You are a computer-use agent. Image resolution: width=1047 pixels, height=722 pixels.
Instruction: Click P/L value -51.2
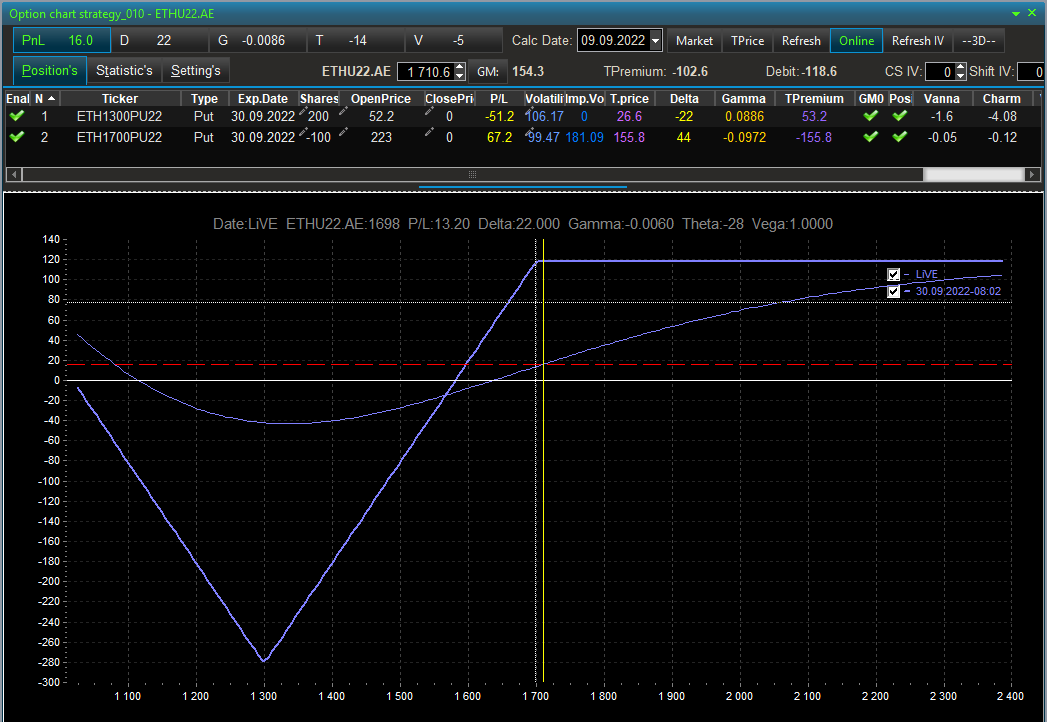499,116
